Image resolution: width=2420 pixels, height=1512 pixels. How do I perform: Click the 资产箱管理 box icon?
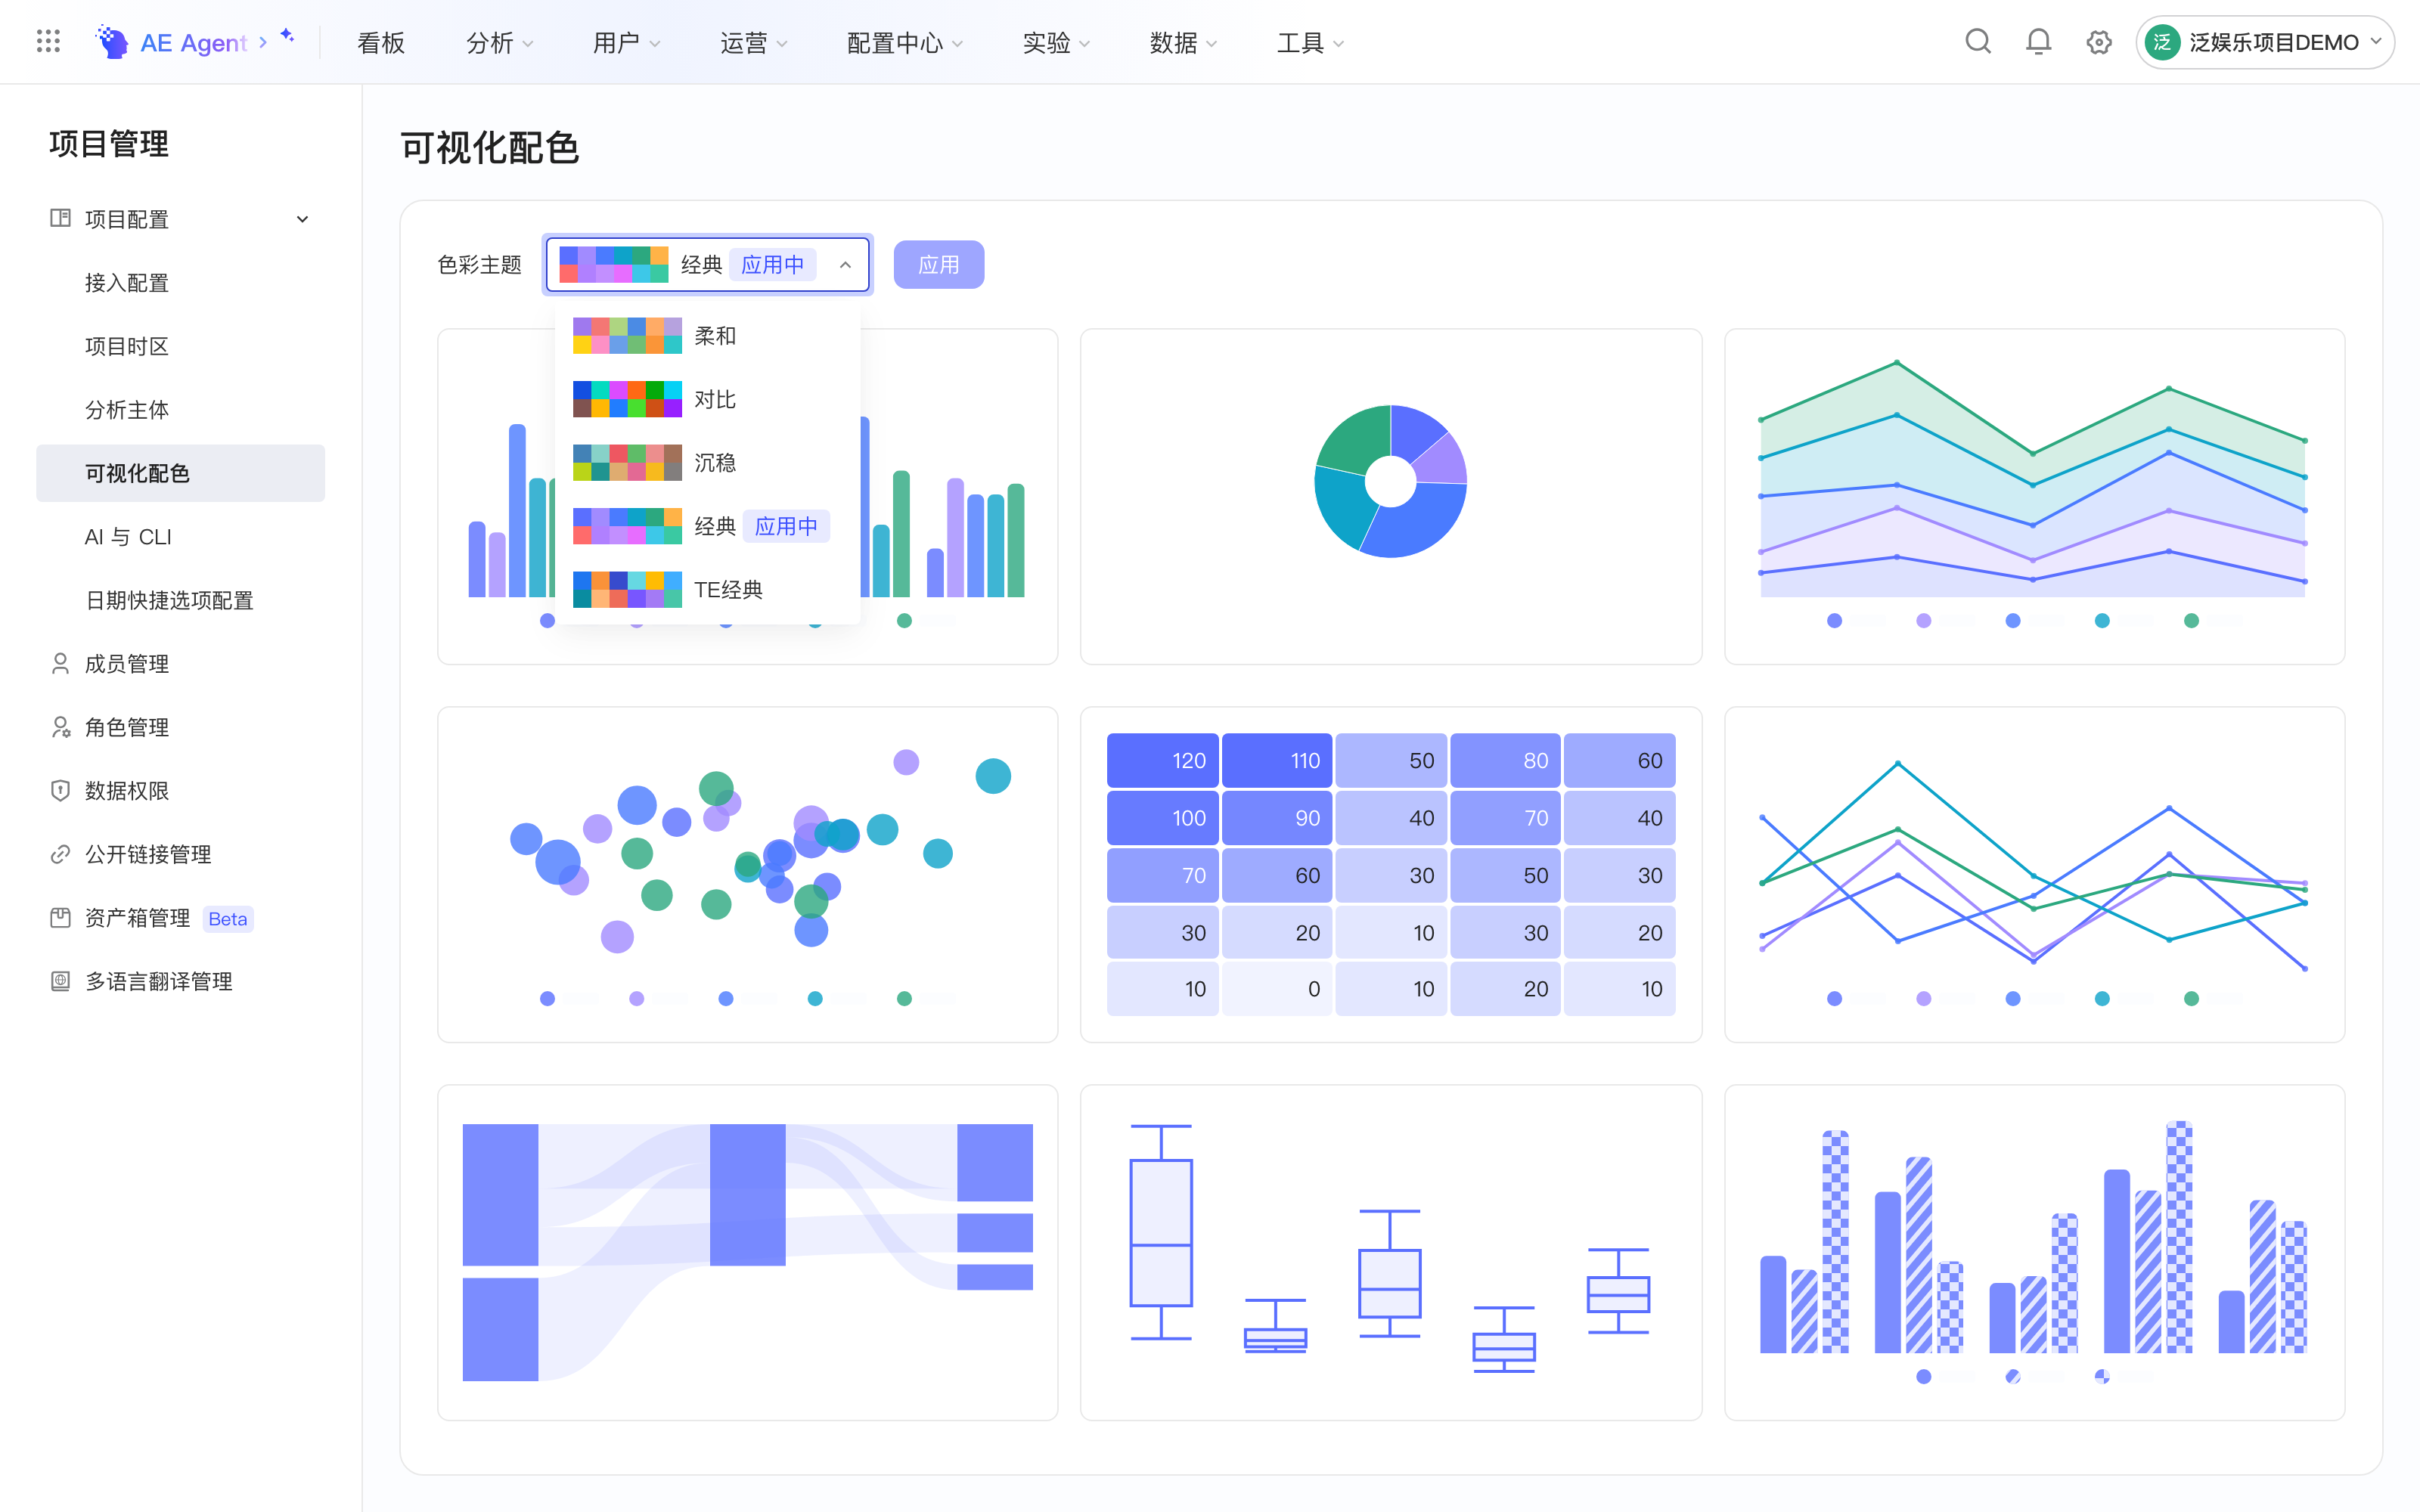click(x=60, y=917)
